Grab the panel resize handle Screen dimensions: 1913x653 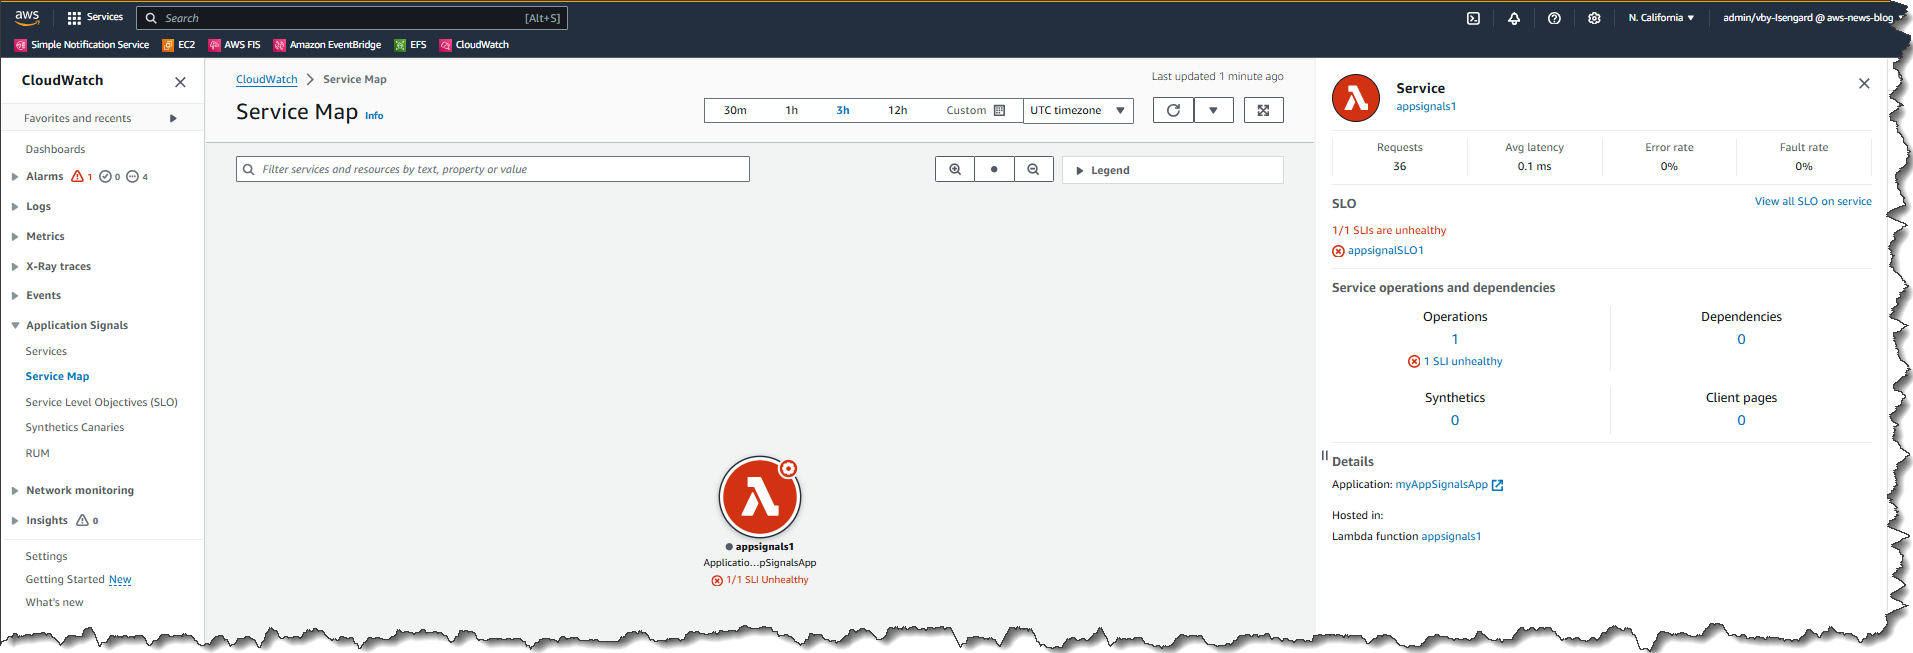point(1324,455)
